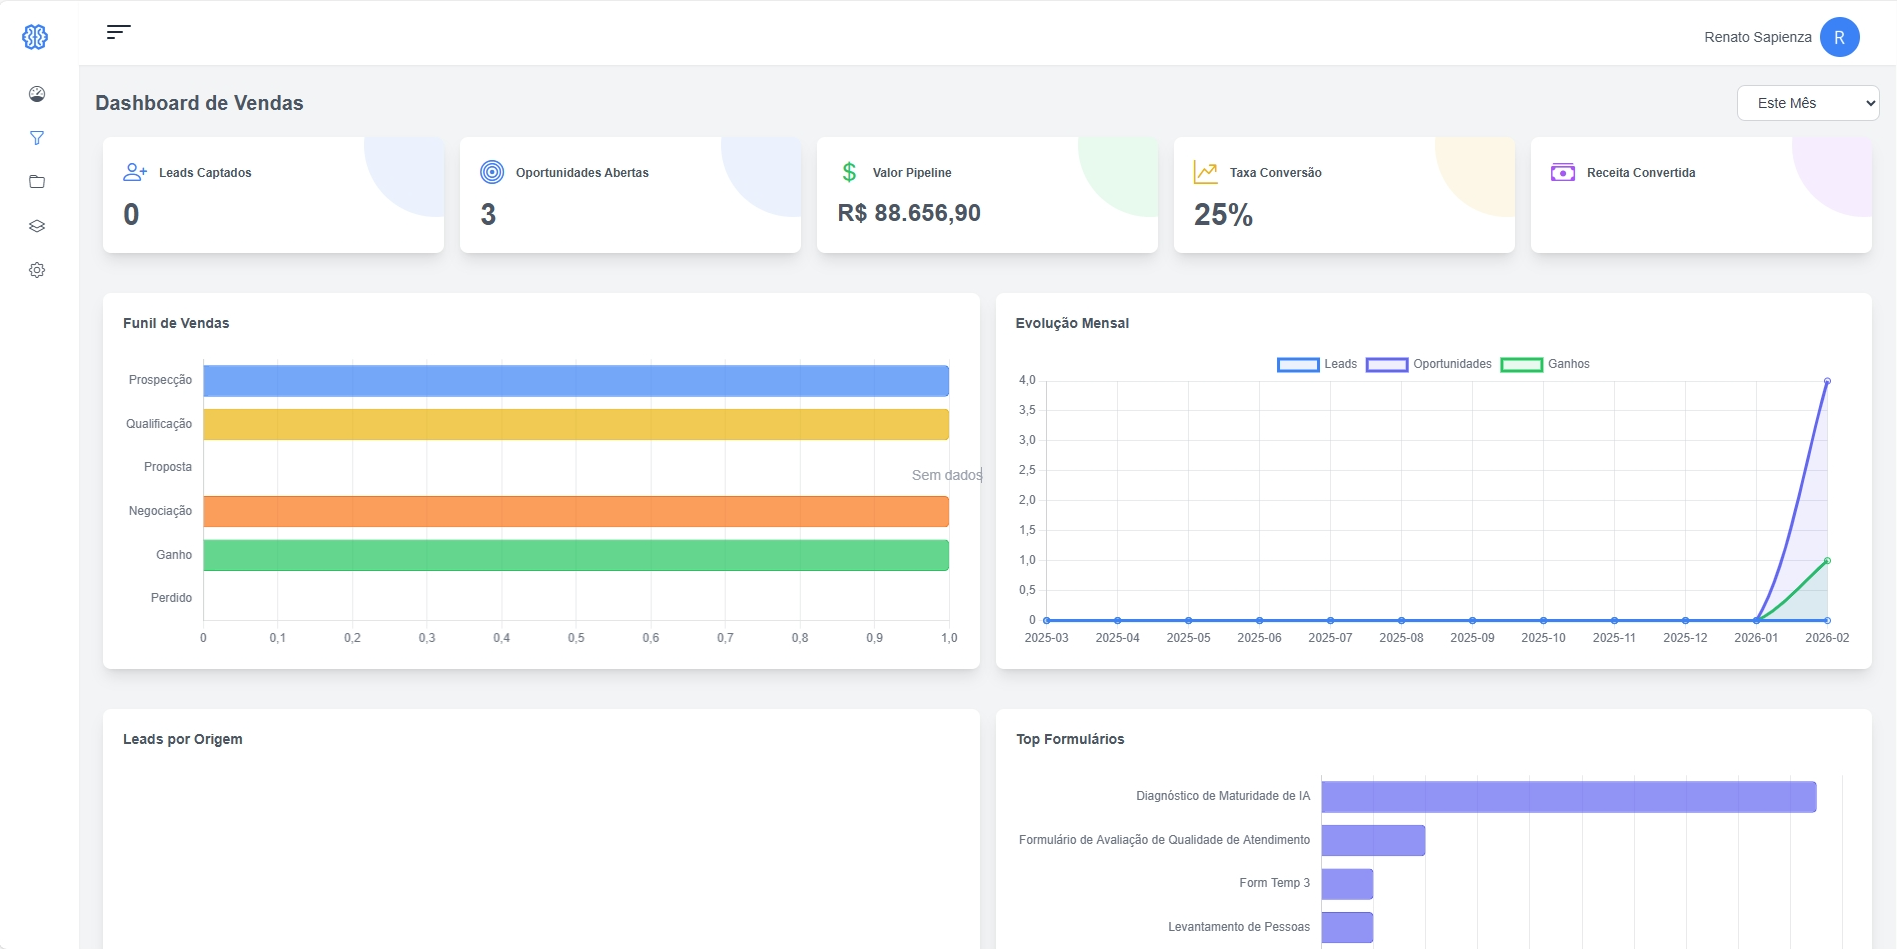
Task: Click the target icon on Oportunidades Abertas card
Action: (491, 171)
